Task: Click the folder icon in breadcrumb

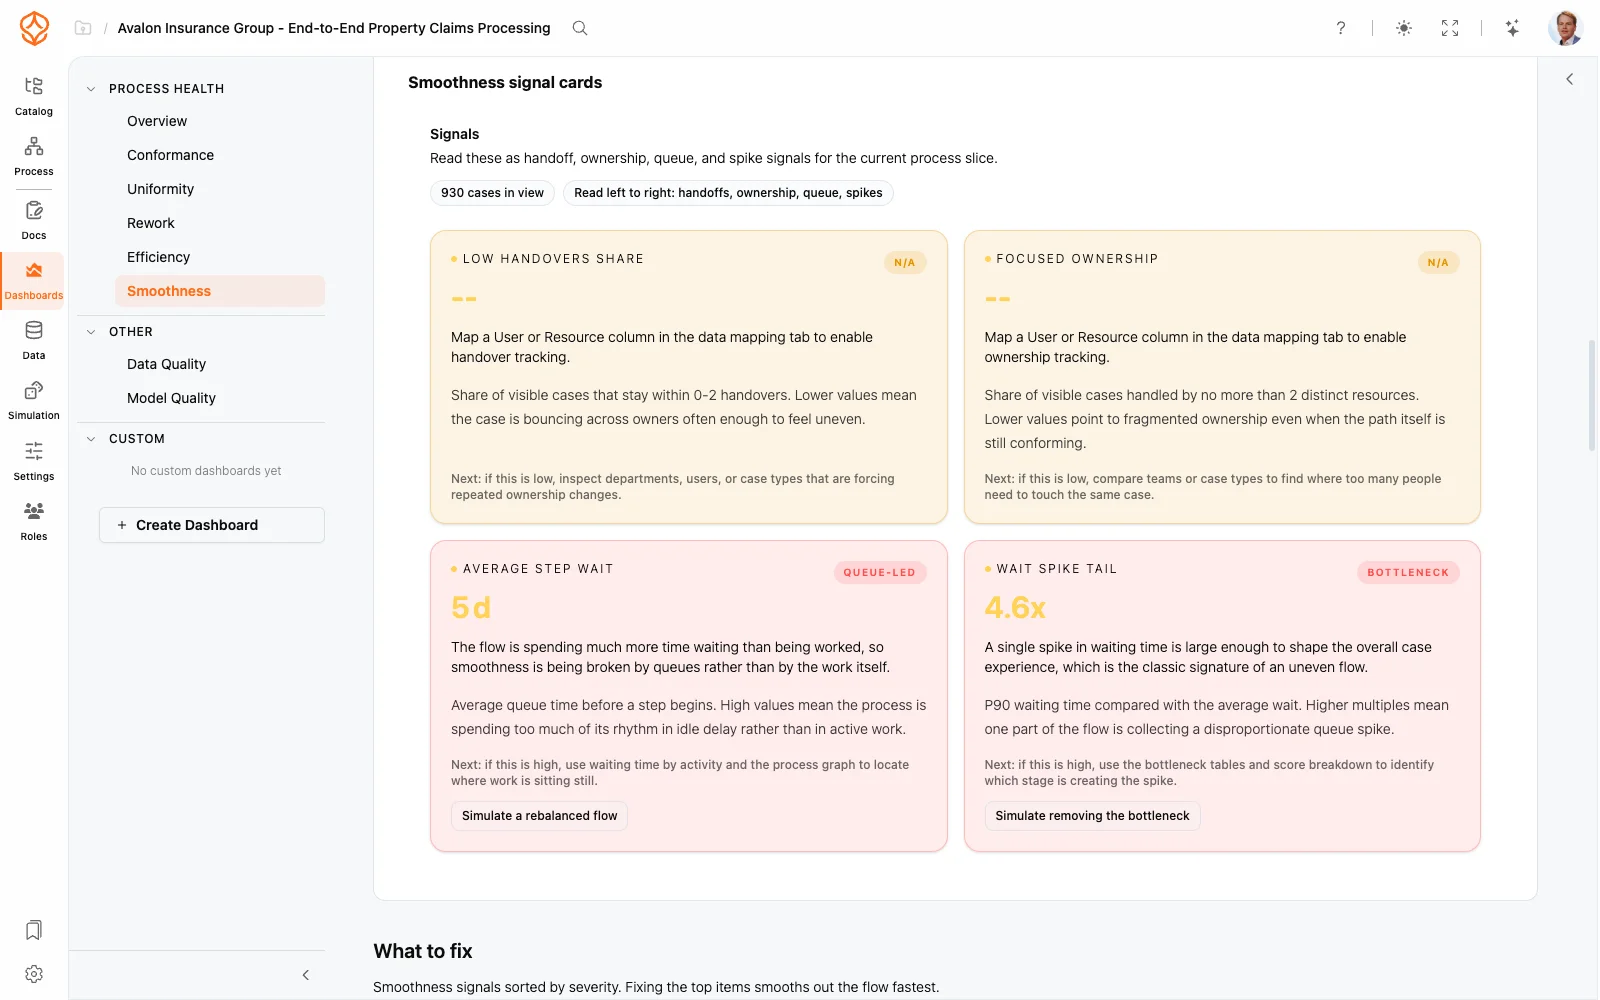Action: pyautogui.click(x=83, y=28)
